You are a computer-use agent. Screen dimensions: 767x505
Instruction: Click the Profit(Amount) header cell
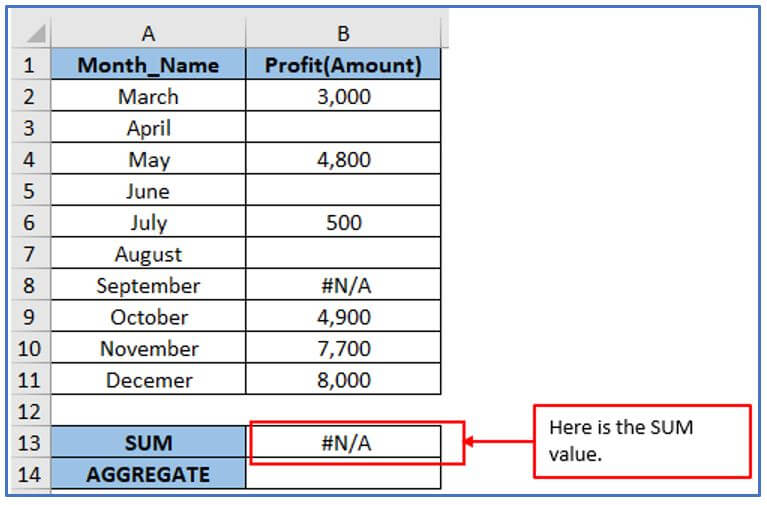pos(343,65)
